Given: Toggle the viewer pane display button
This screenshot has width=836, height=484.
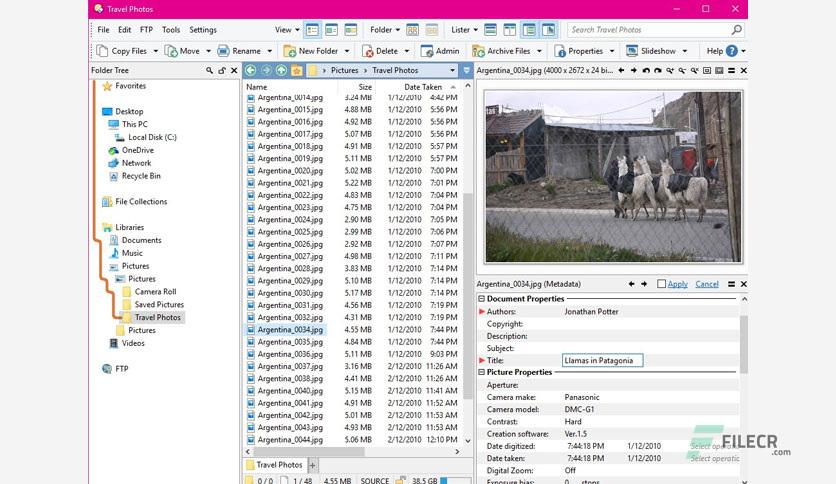Looking at the screenshot, I should click(548, 30).
